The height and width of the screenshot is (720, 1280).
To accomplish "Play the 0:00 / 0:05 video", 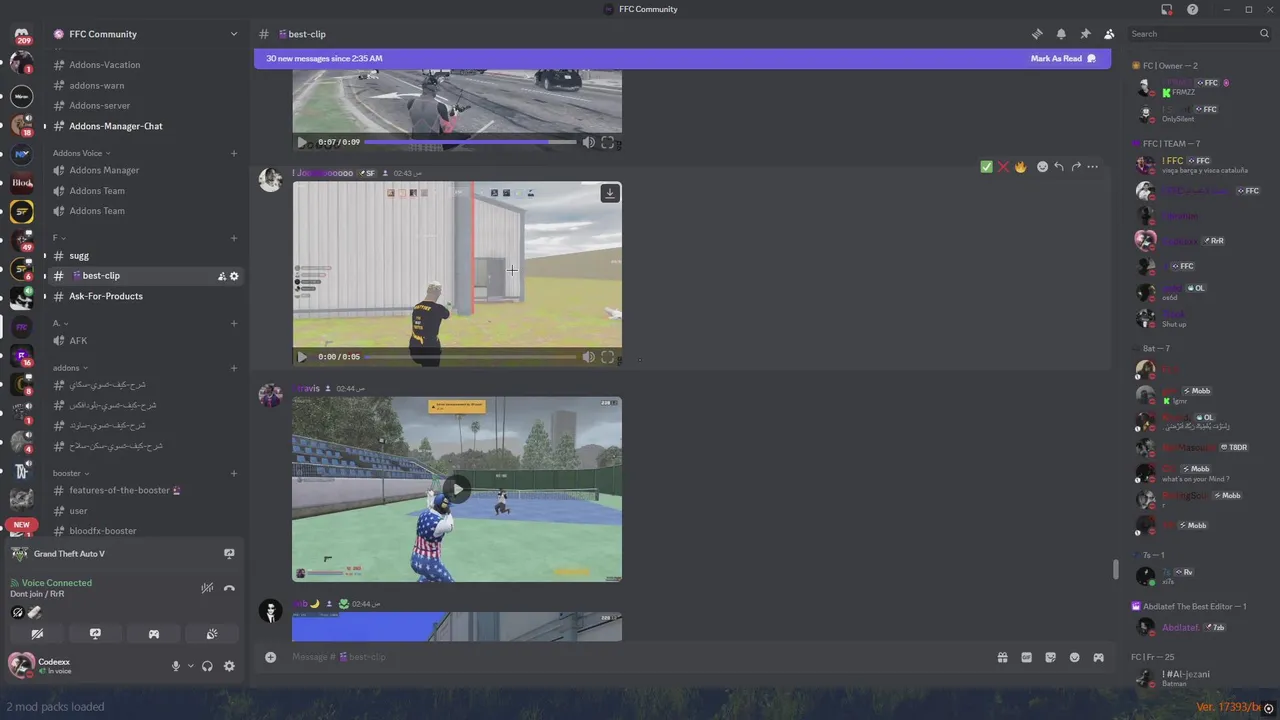I will pos(302,357).
